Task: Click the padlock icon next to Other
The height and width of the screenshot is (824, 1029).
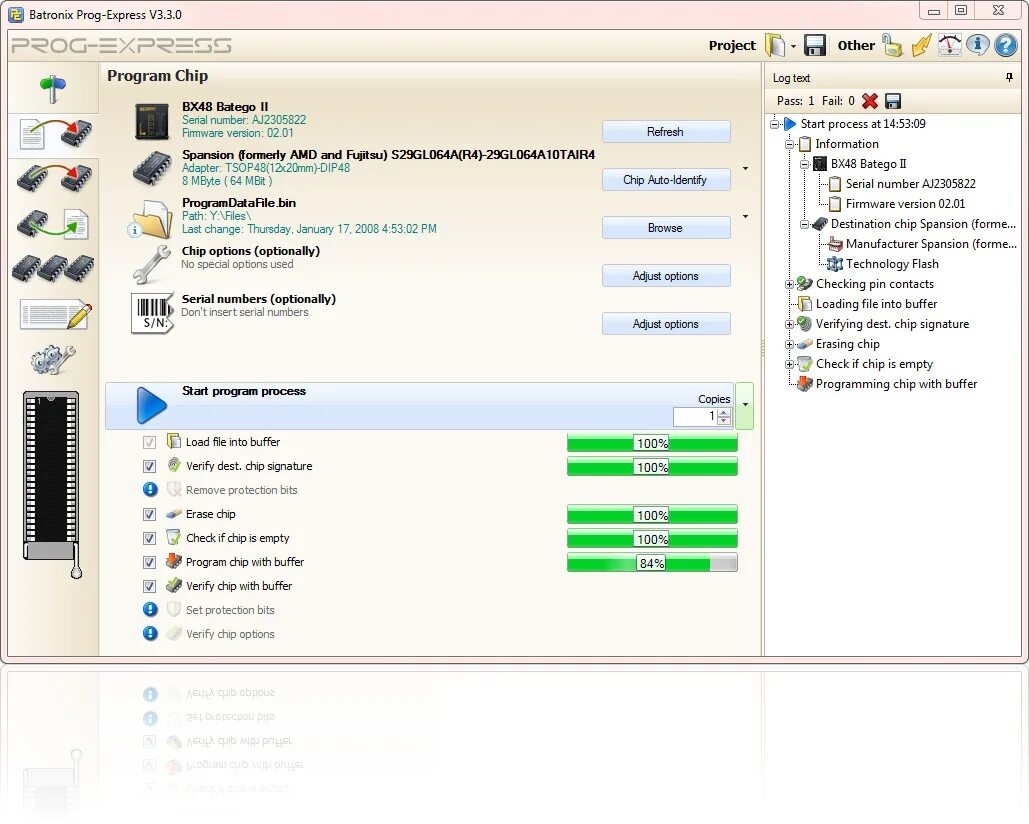Action: coord(892,45)
